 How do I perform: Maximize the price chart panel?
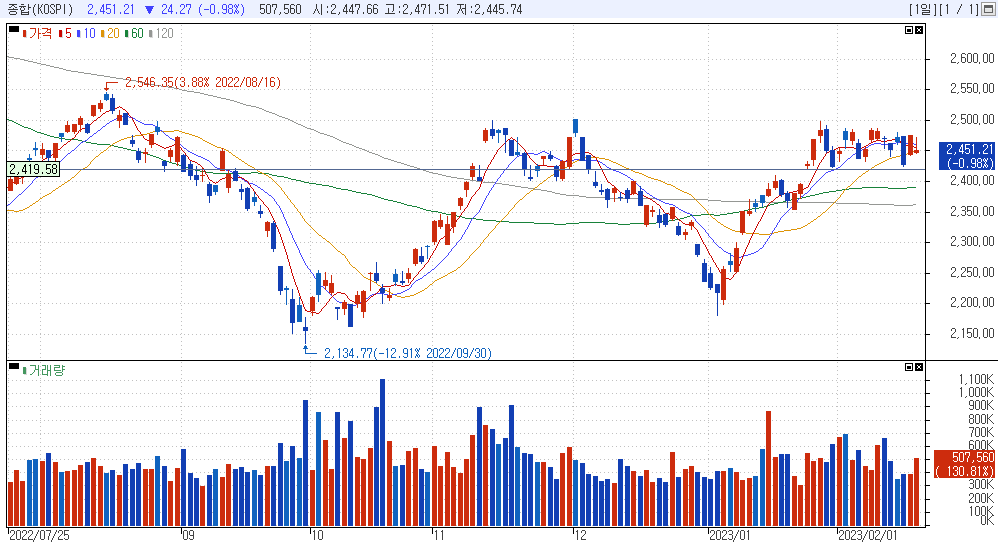(909, 30)
